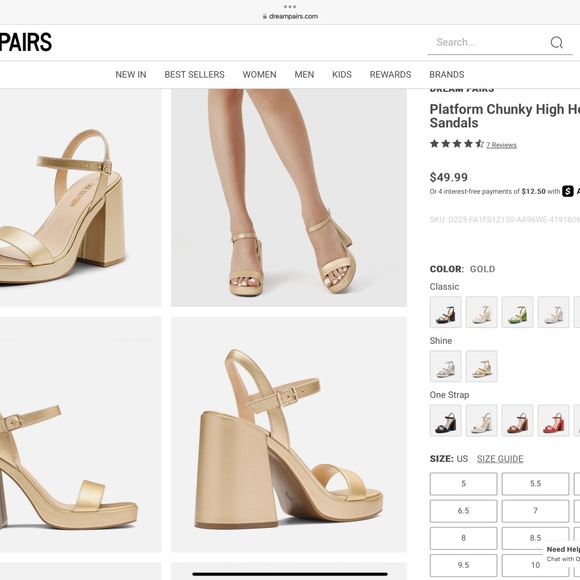The image size is (580, 580).
Task: Choose size 5
Action: click(463, 483)
